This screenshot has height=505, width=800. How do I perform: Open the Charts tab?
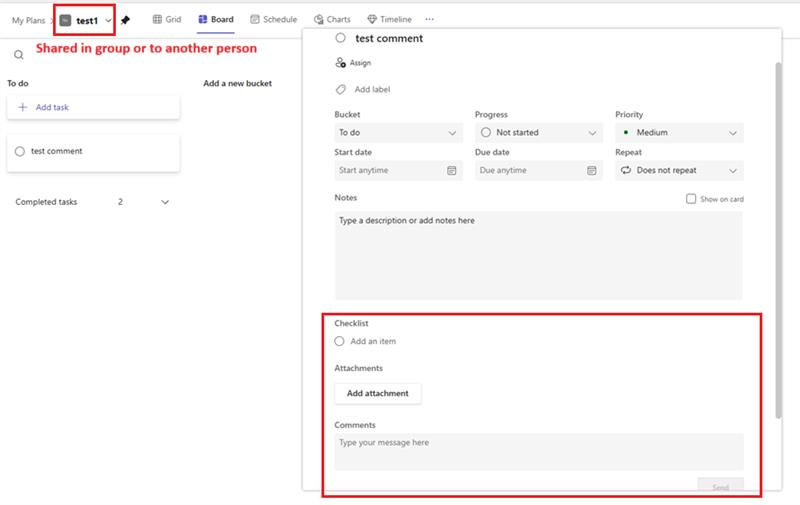coord(332,19)
